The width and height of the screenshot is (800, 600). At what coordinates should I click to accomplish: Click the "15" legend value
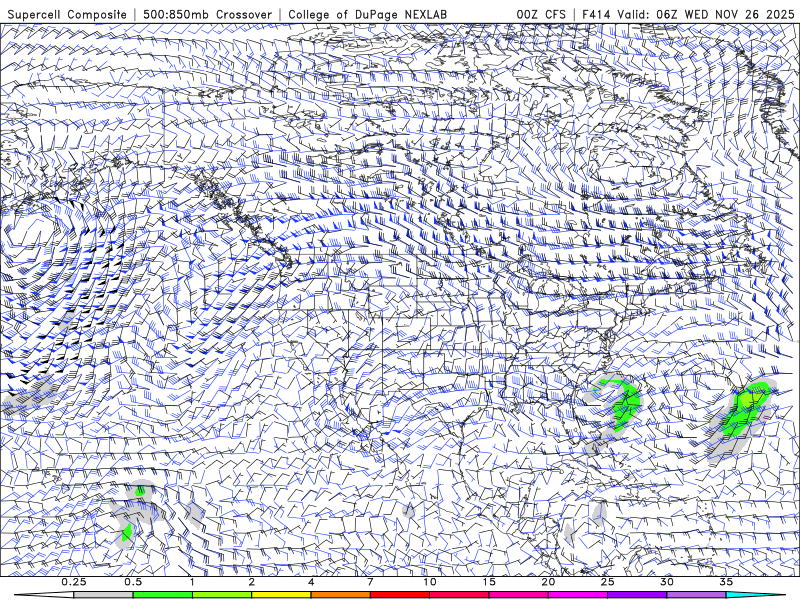(489, 582)
